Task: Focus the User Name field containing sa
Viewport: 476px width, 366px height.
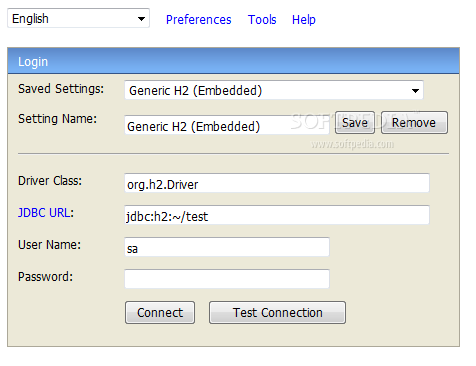Action: (227, 247)
